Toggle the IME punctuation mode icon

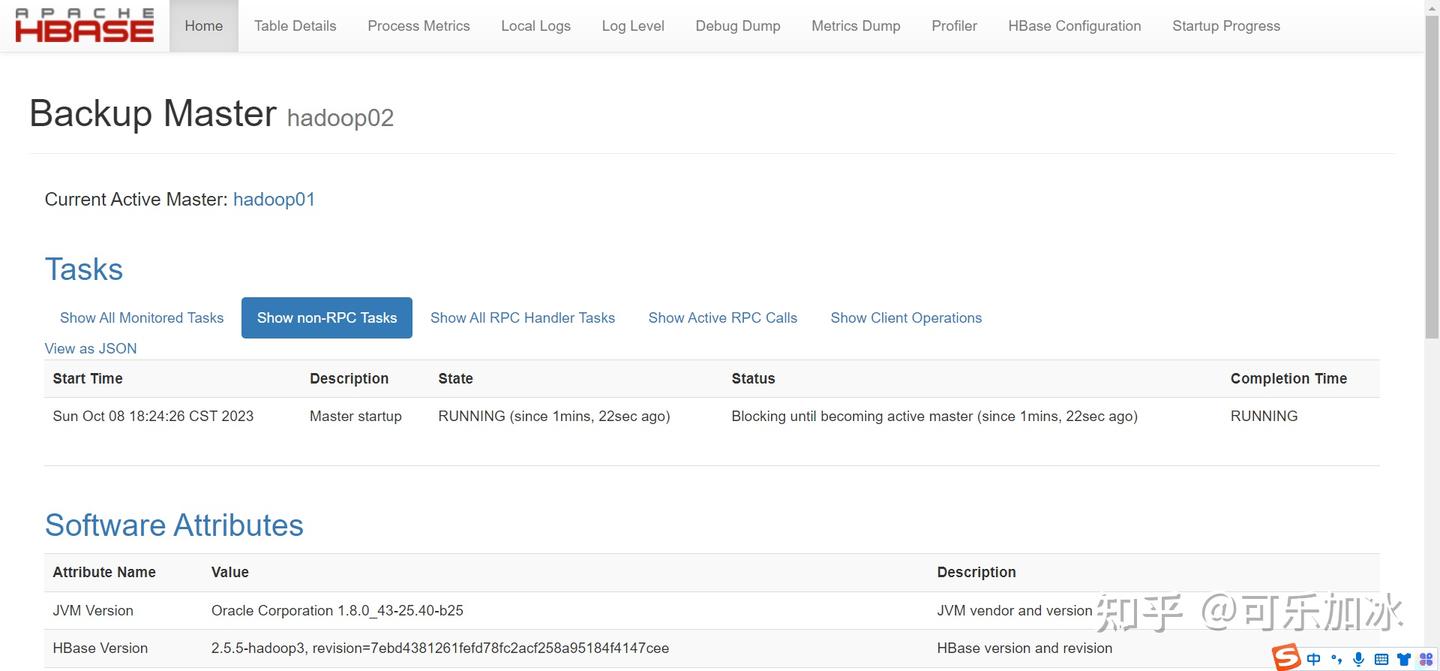coord(1336,659)
